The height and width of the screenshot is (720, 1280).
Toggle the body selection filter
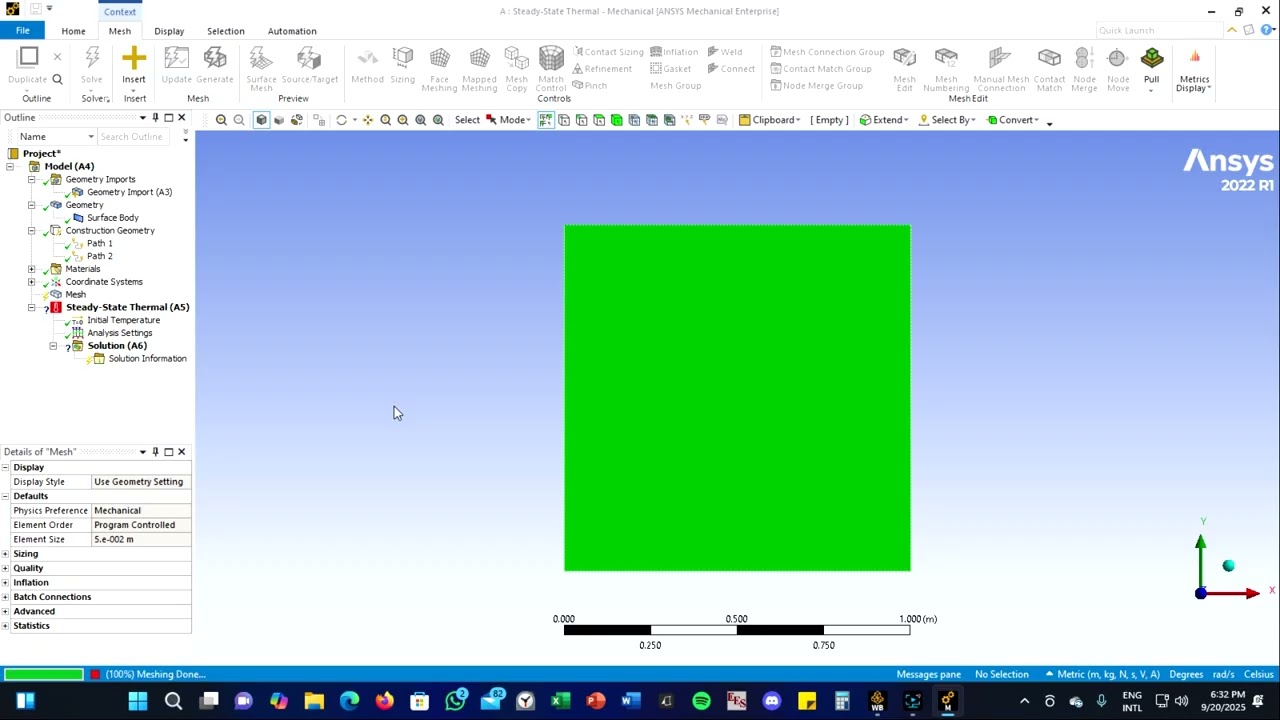617,120
